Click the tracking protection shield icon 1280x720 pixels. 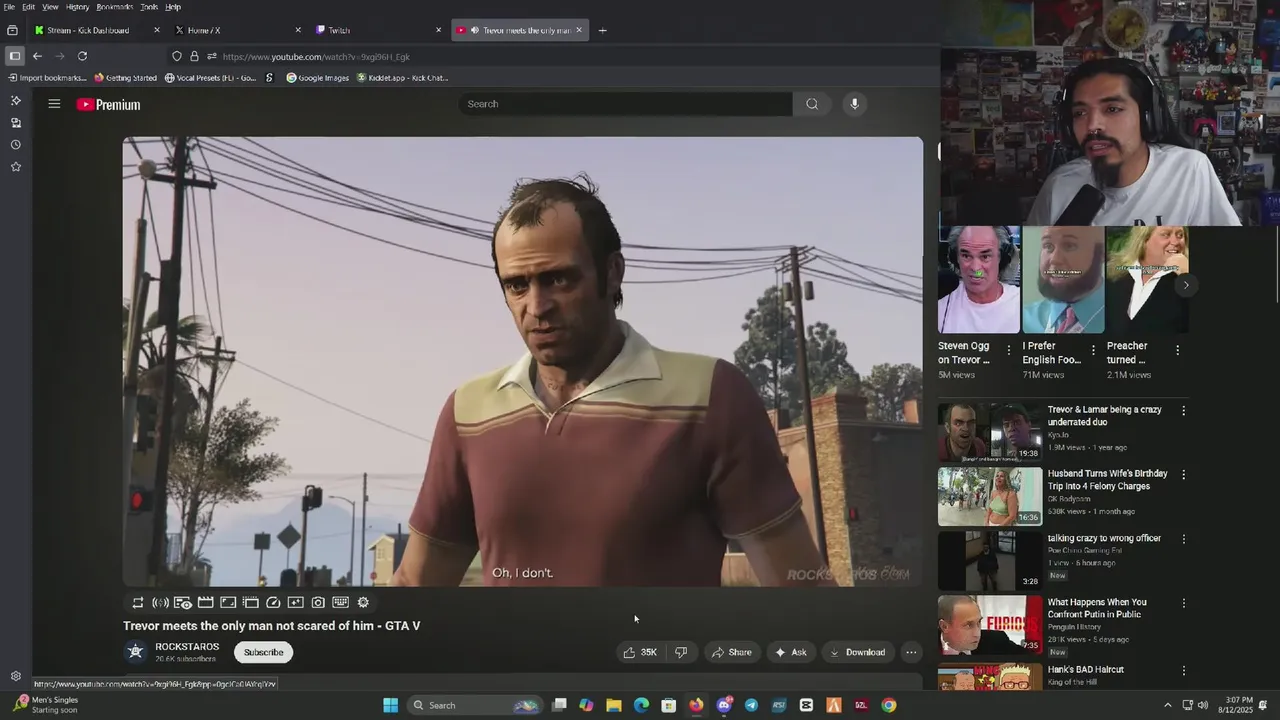click(177, 56)
